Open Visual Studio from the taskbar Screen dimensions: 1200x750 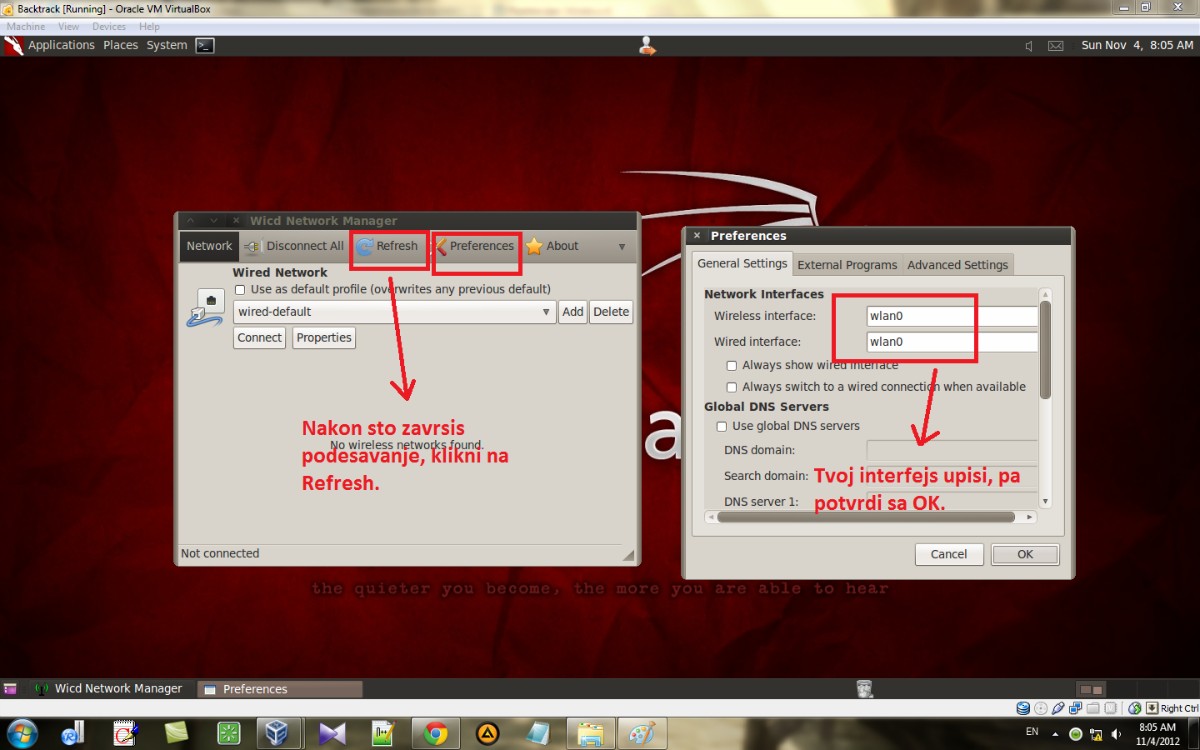[x=331, y=733]
